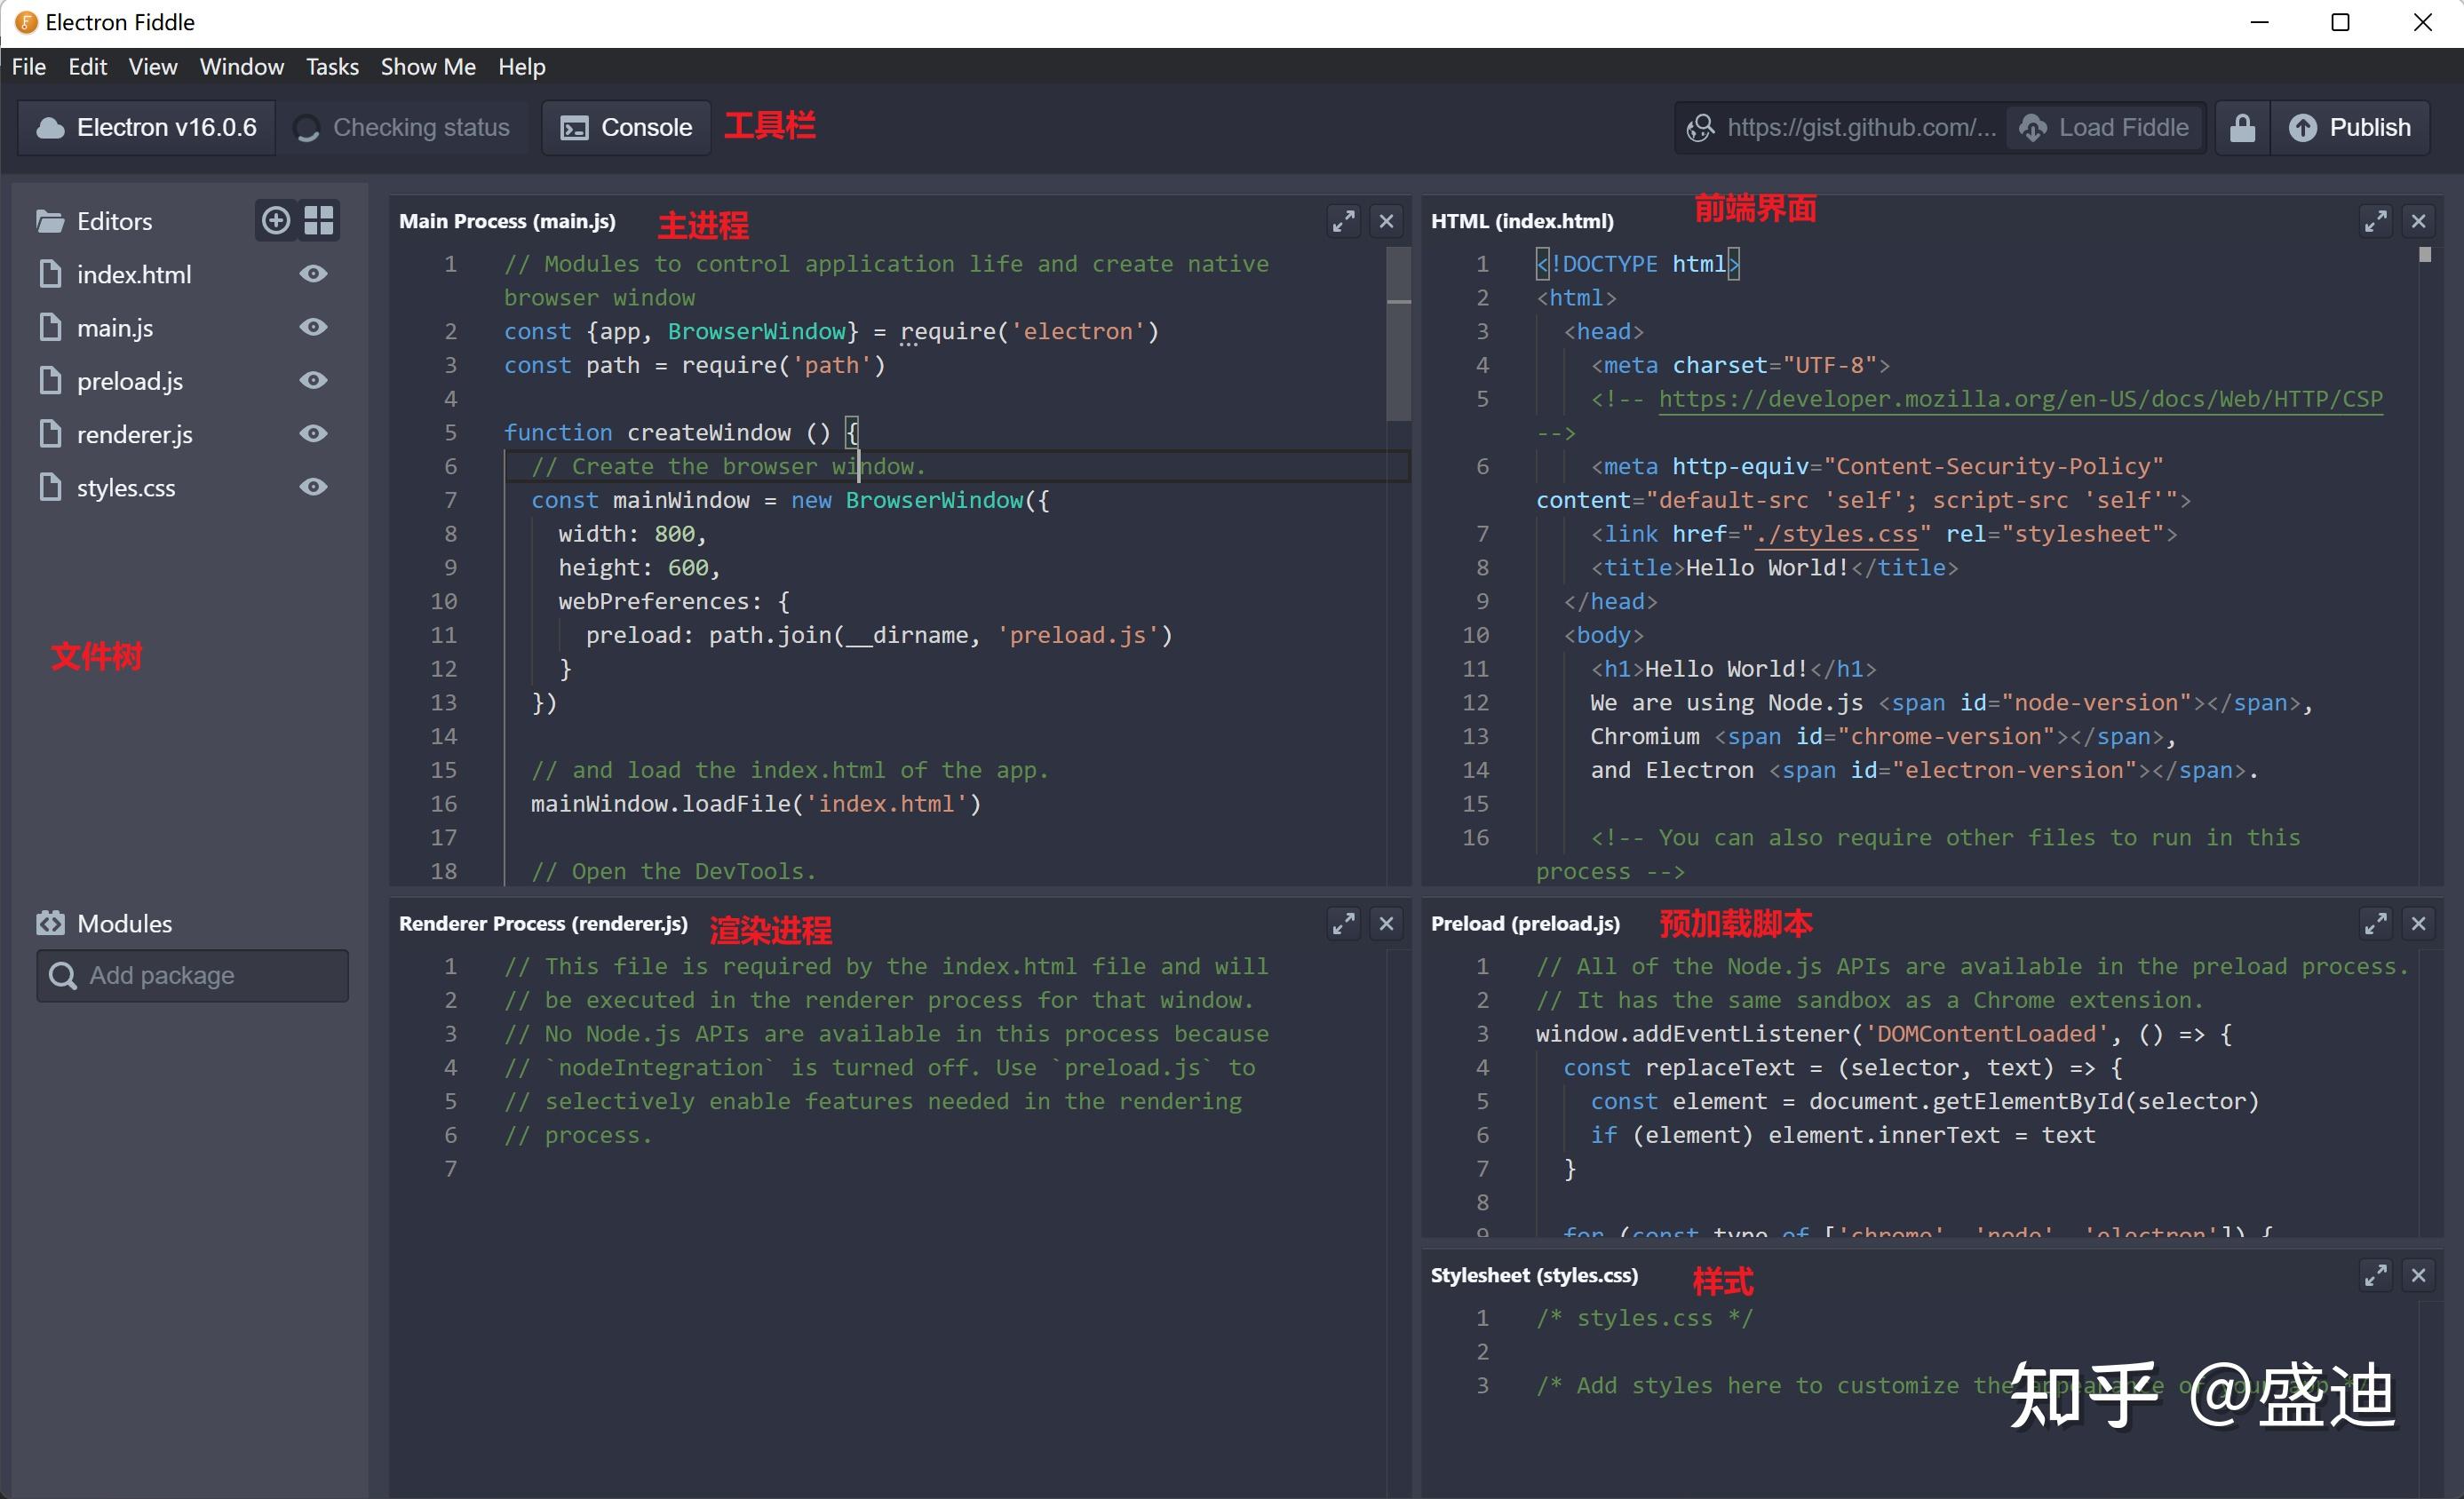The width and height of the screenshot is (2464, 1499).
Task: Open the Edit menu
Action: [x=87, y=67]
